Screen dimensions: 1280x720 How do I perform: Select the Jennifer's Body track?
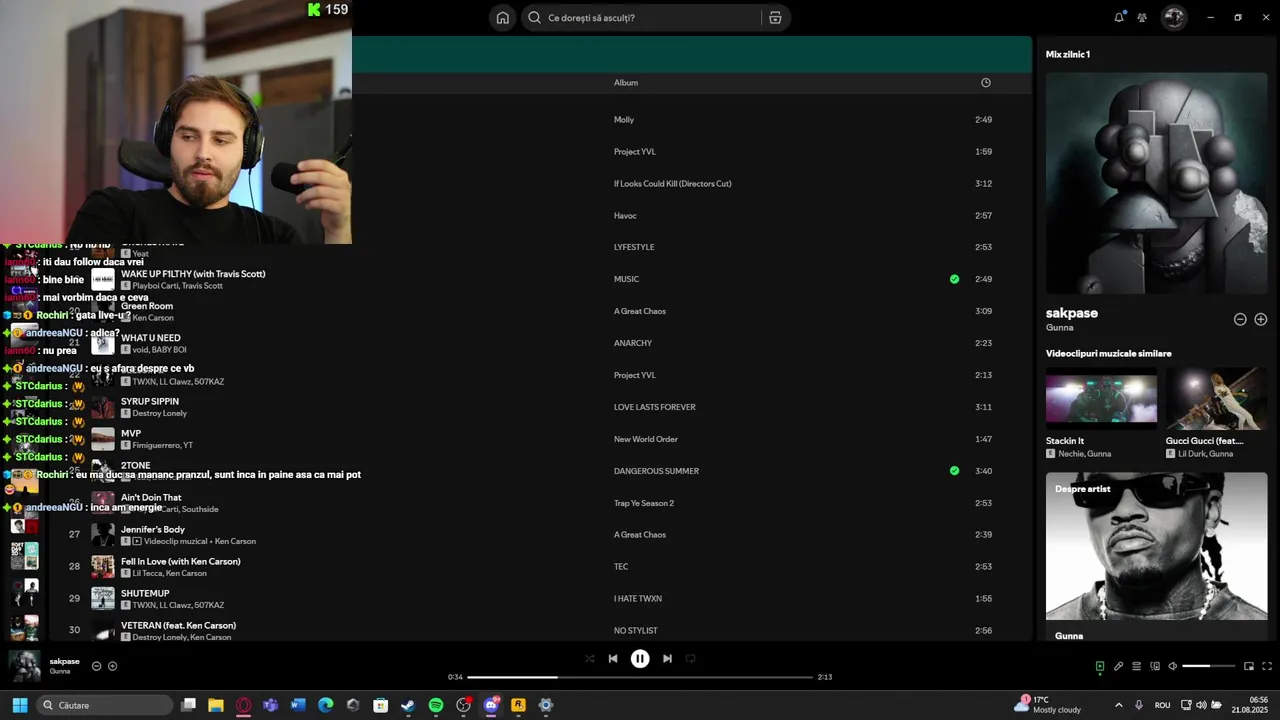540,535
